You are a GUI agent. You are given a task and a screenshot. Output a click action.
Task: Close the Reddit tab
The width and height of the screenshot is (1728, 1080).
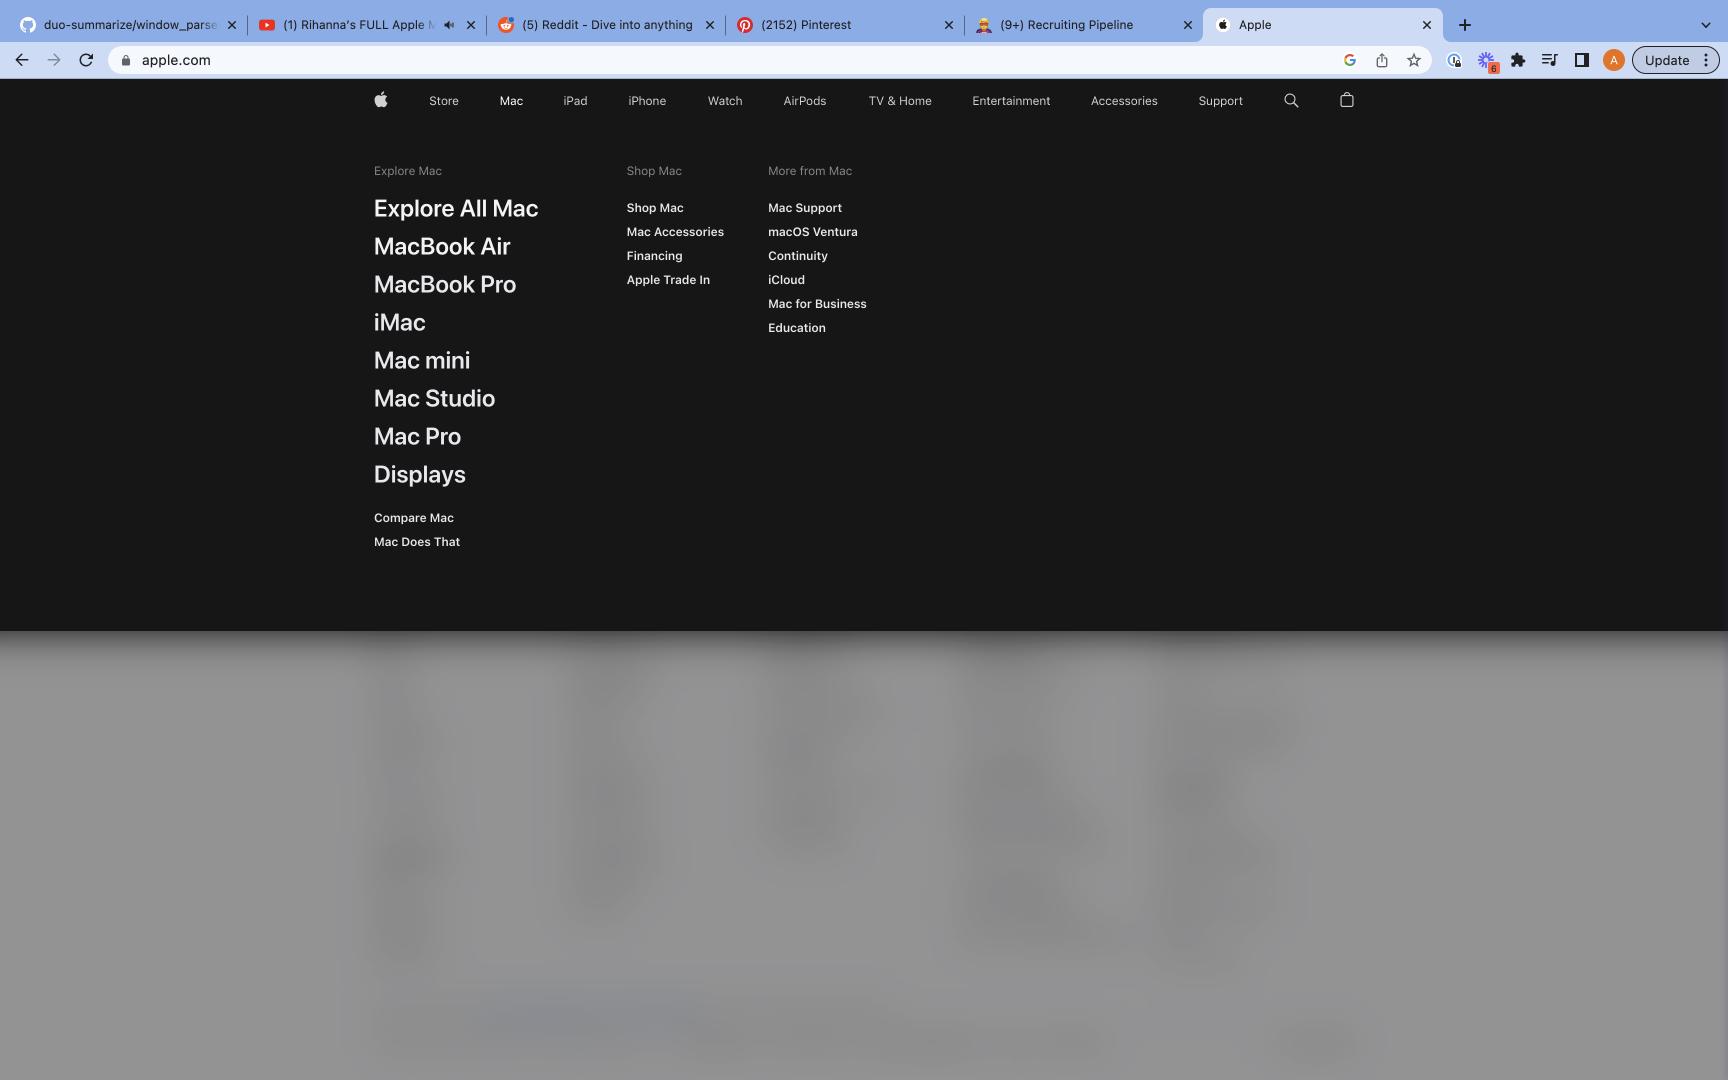tap(710, 25)
